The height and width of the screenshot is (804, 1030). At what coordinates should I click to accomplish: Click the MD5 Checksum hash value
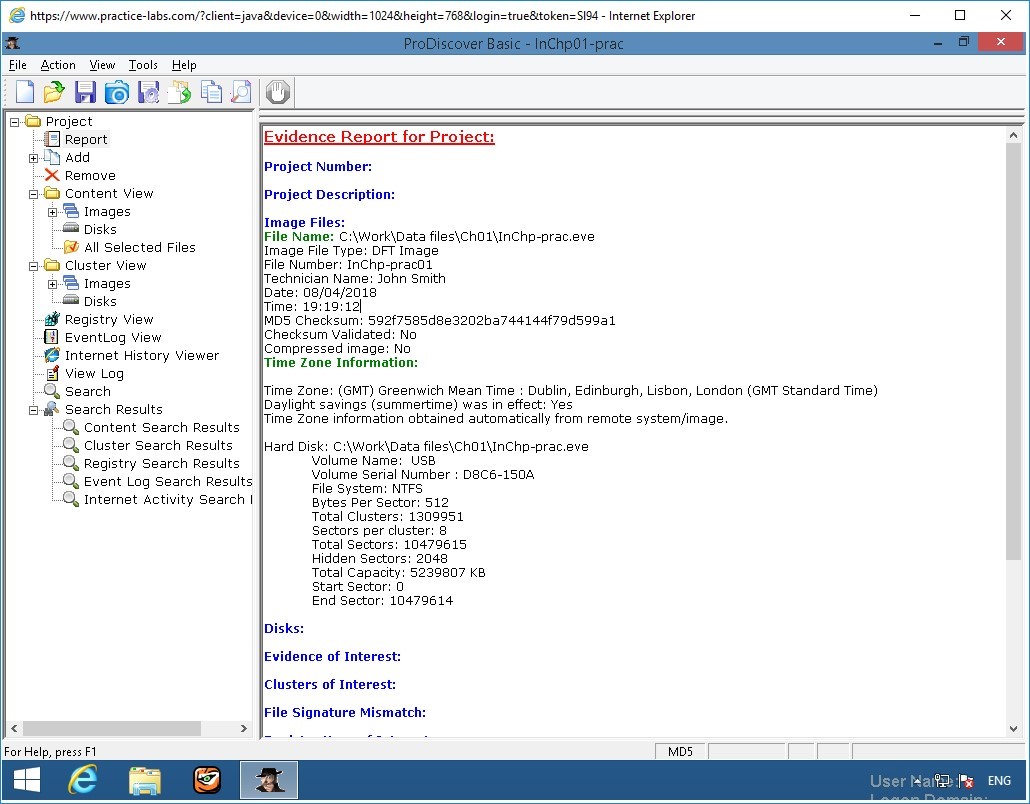click(492, 321)
